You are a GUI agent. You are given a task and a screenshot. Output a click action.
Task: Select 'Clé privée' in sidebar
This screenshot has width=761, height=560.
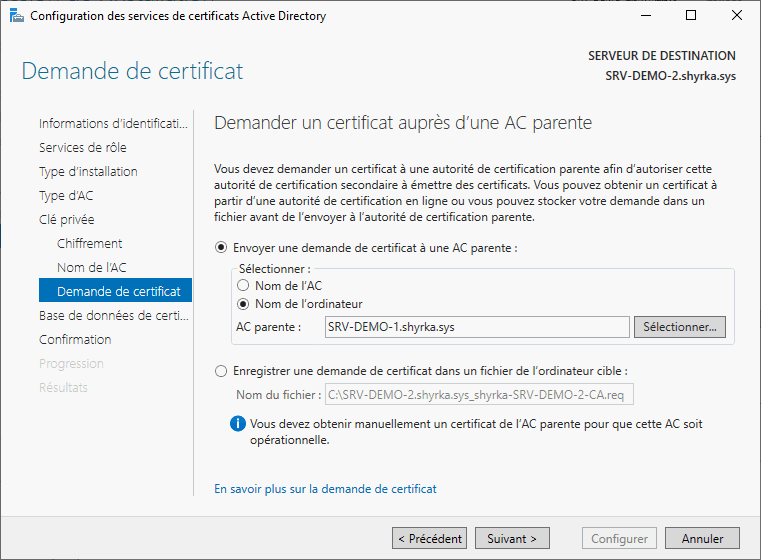click(x=67, y=220)
